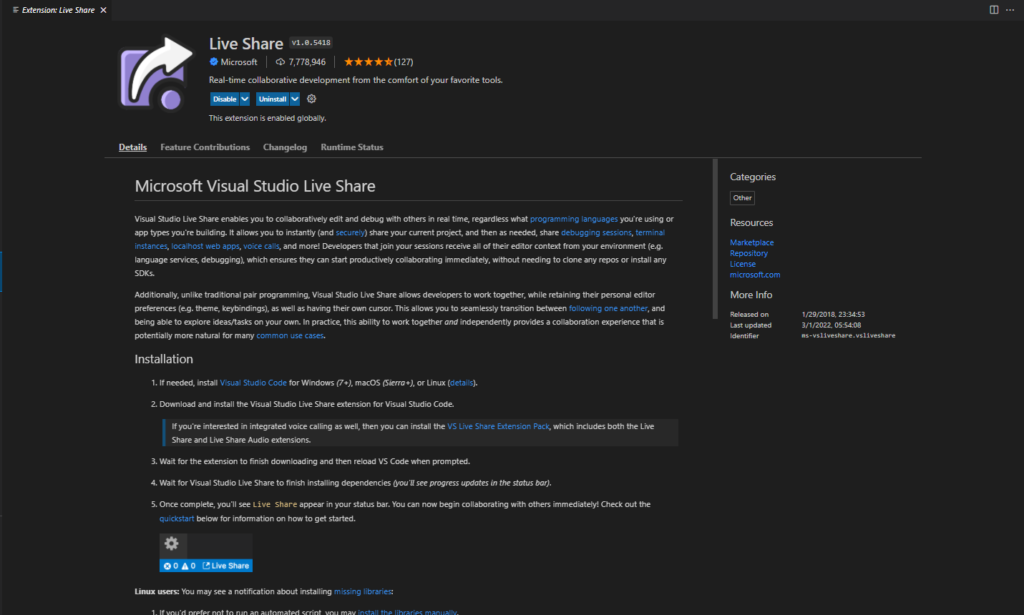Screen dimensions: 1024x615
Task: Open the Feature Contributions tab
Action: coord(205,148)
